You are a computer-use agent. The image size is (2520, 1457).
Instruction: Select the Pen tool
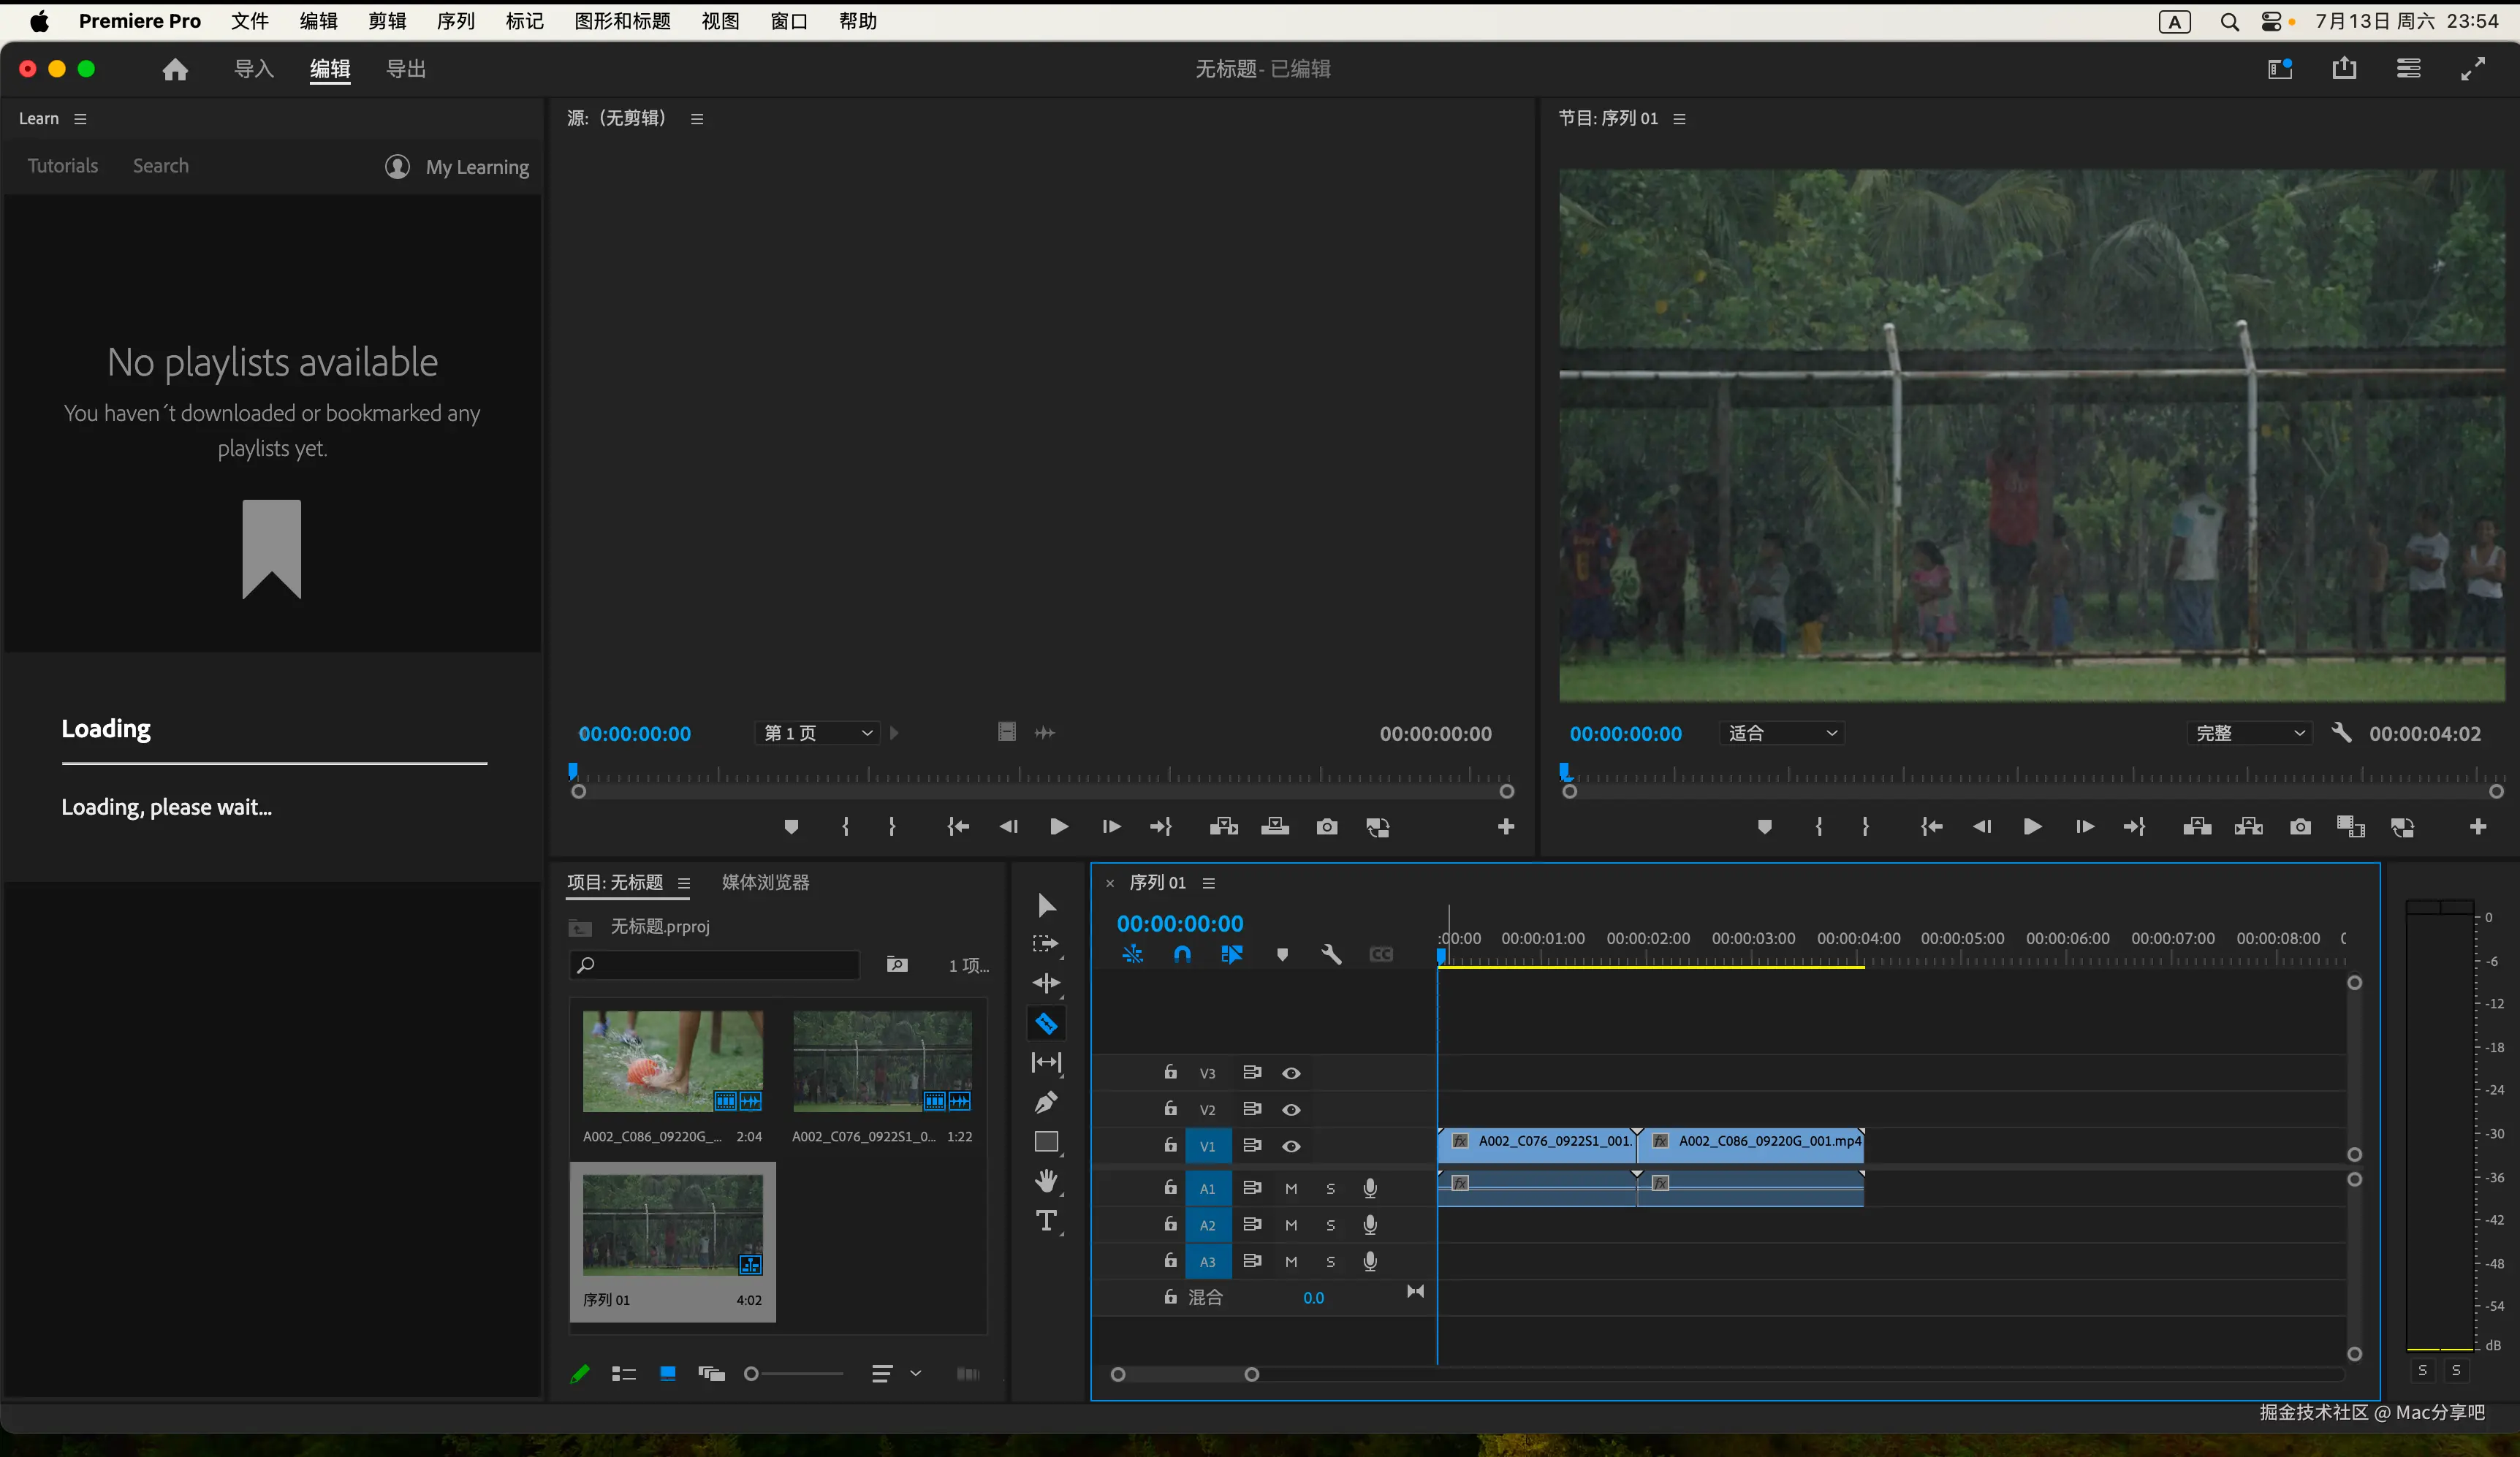(x=1046, y=1102)
